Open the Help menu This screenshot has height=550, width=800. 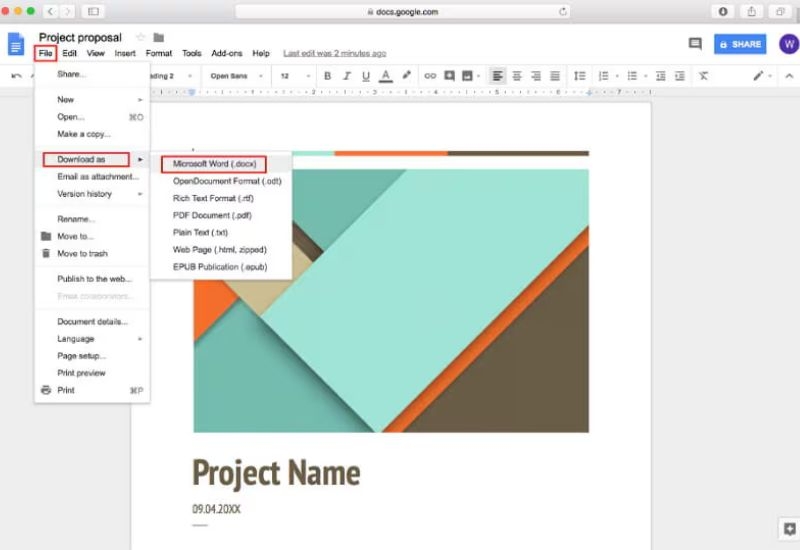(x=261, y=53)
